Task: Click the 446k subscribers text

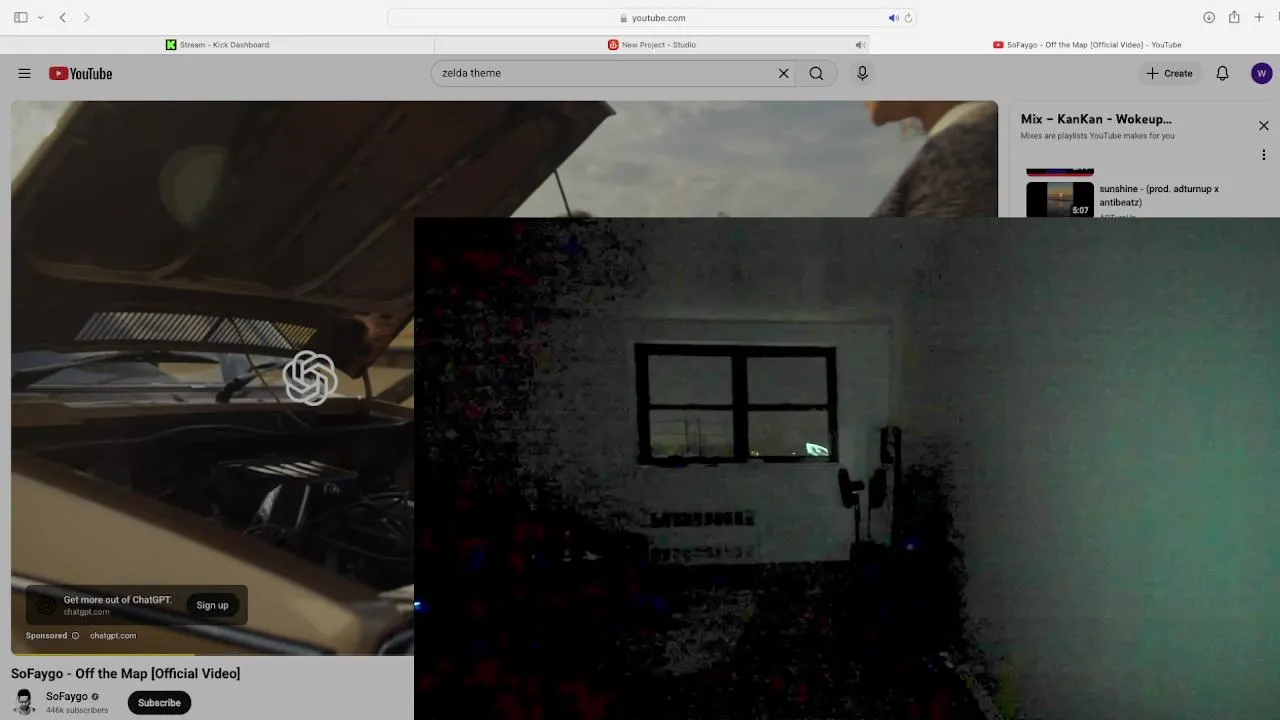Action: [x=77, y=711]
